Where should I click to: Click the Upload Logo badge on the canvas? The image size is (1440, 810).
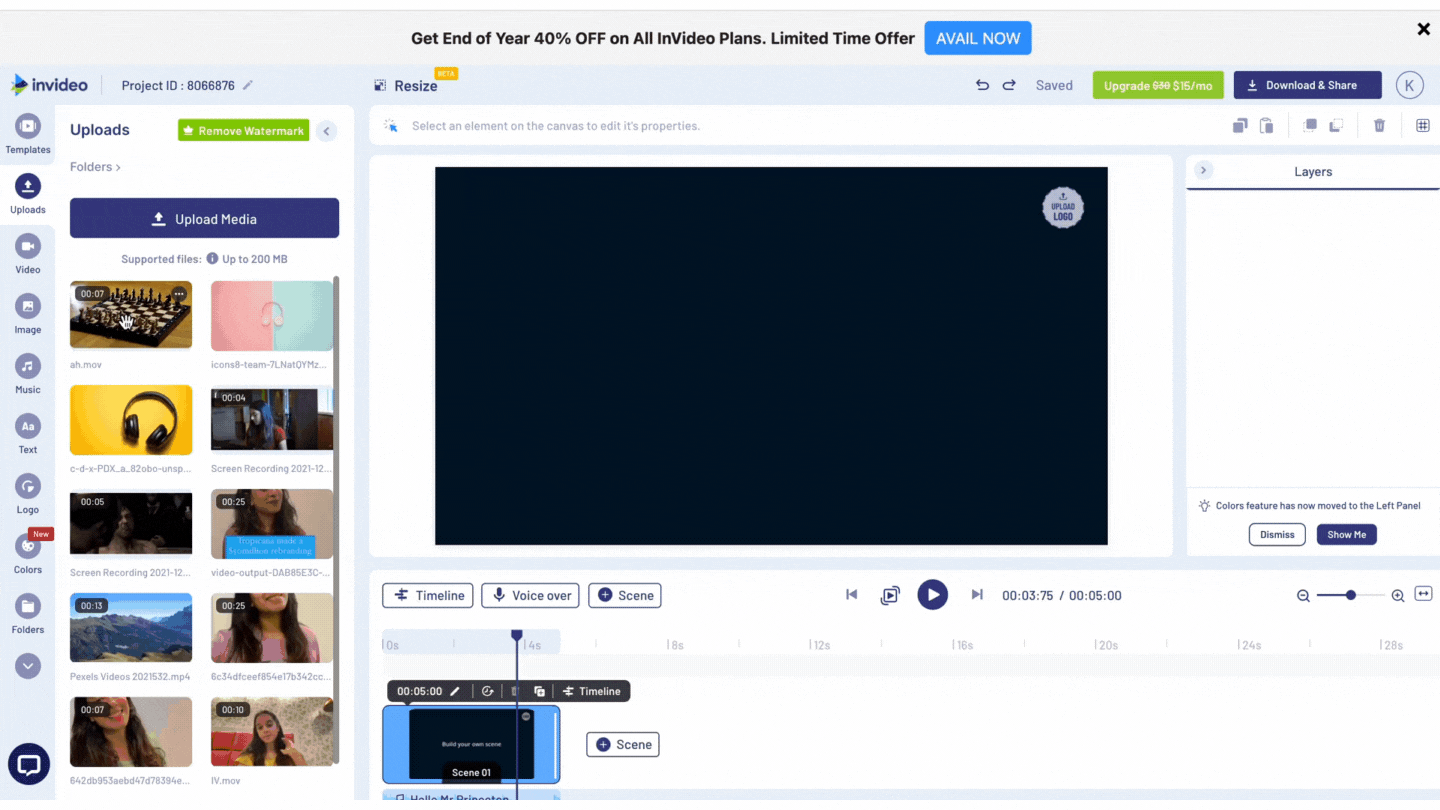(1063, 207)
